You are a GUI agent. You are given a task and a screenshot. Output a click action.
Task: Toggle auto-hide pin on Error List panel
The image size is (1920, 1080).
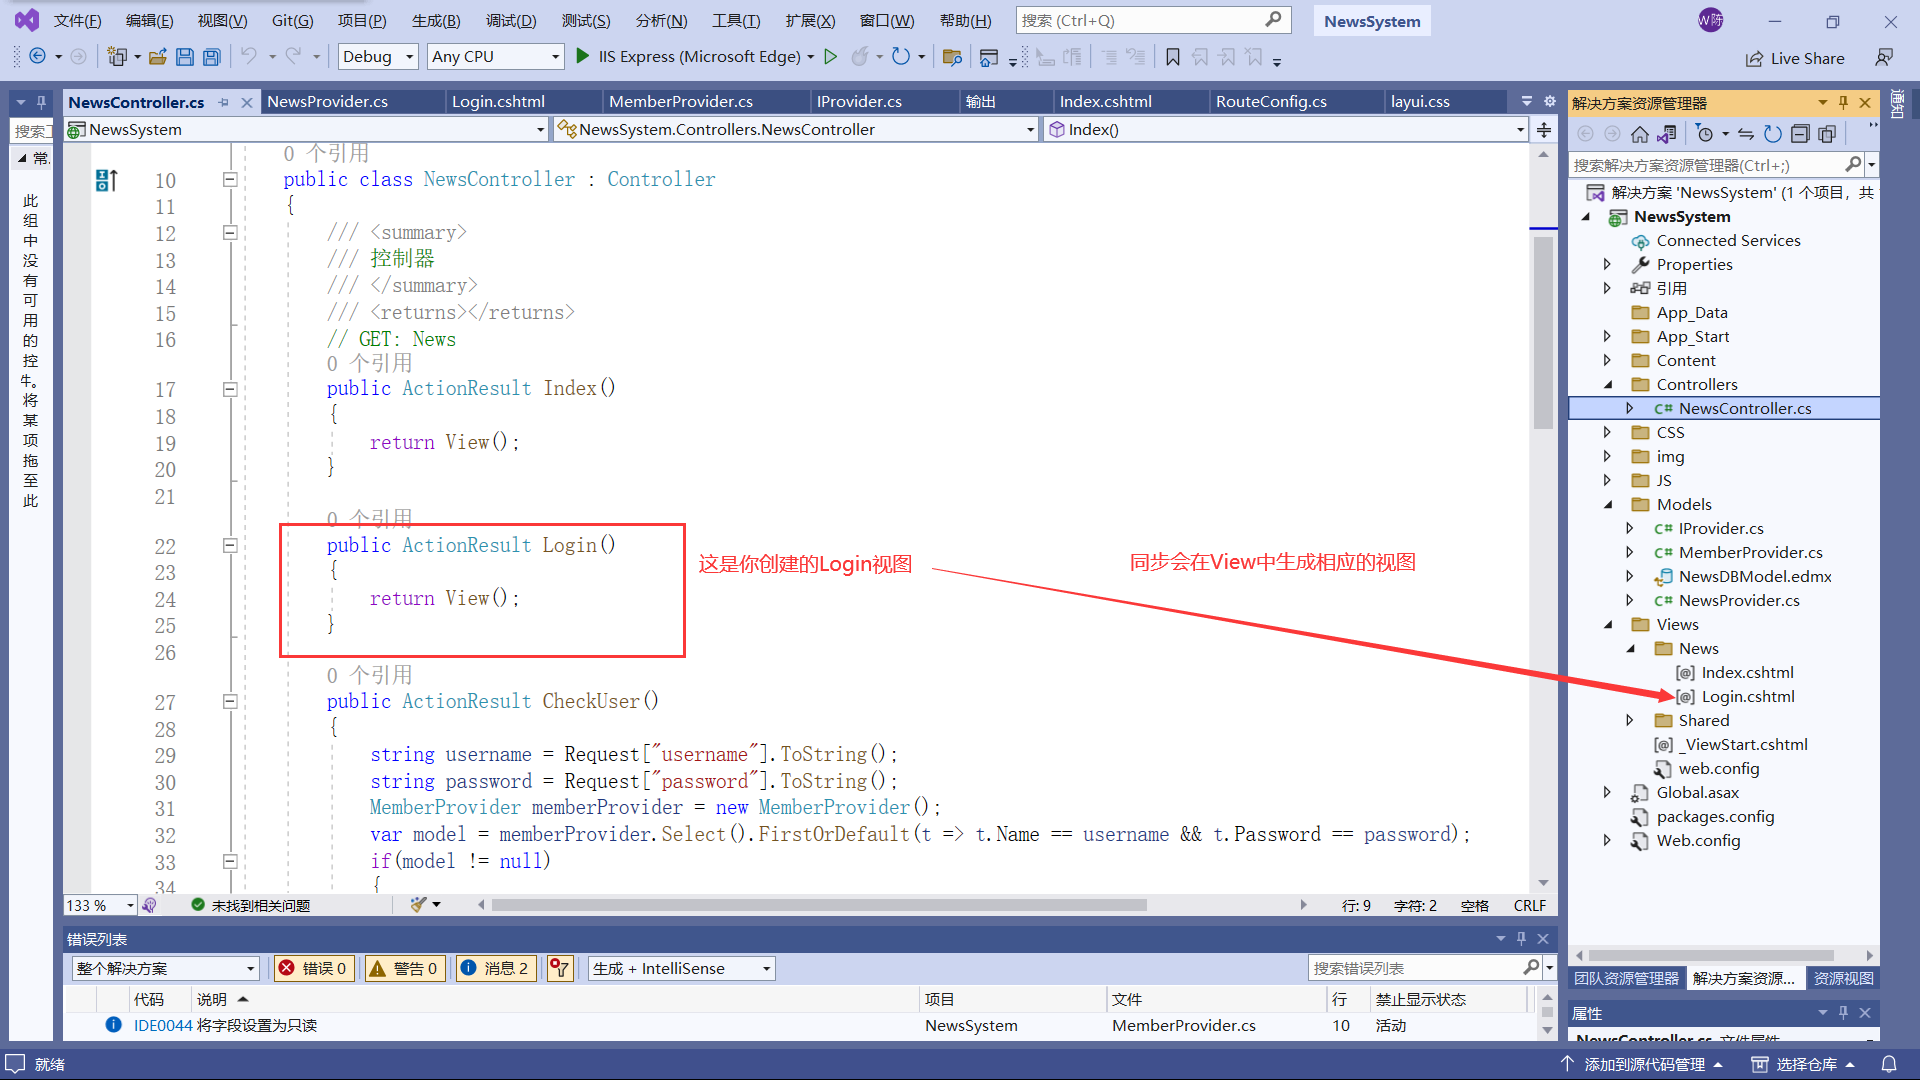[1521, 939]
